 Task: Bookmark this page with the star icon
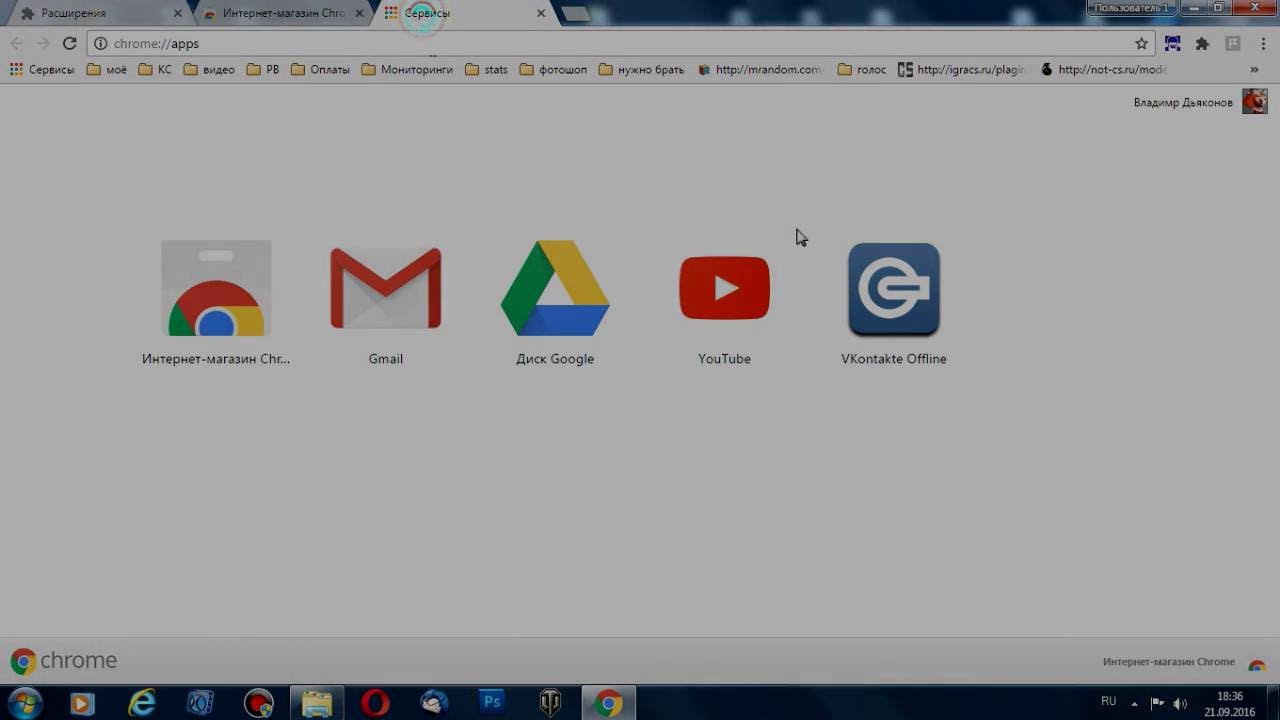coord(1141,43)
